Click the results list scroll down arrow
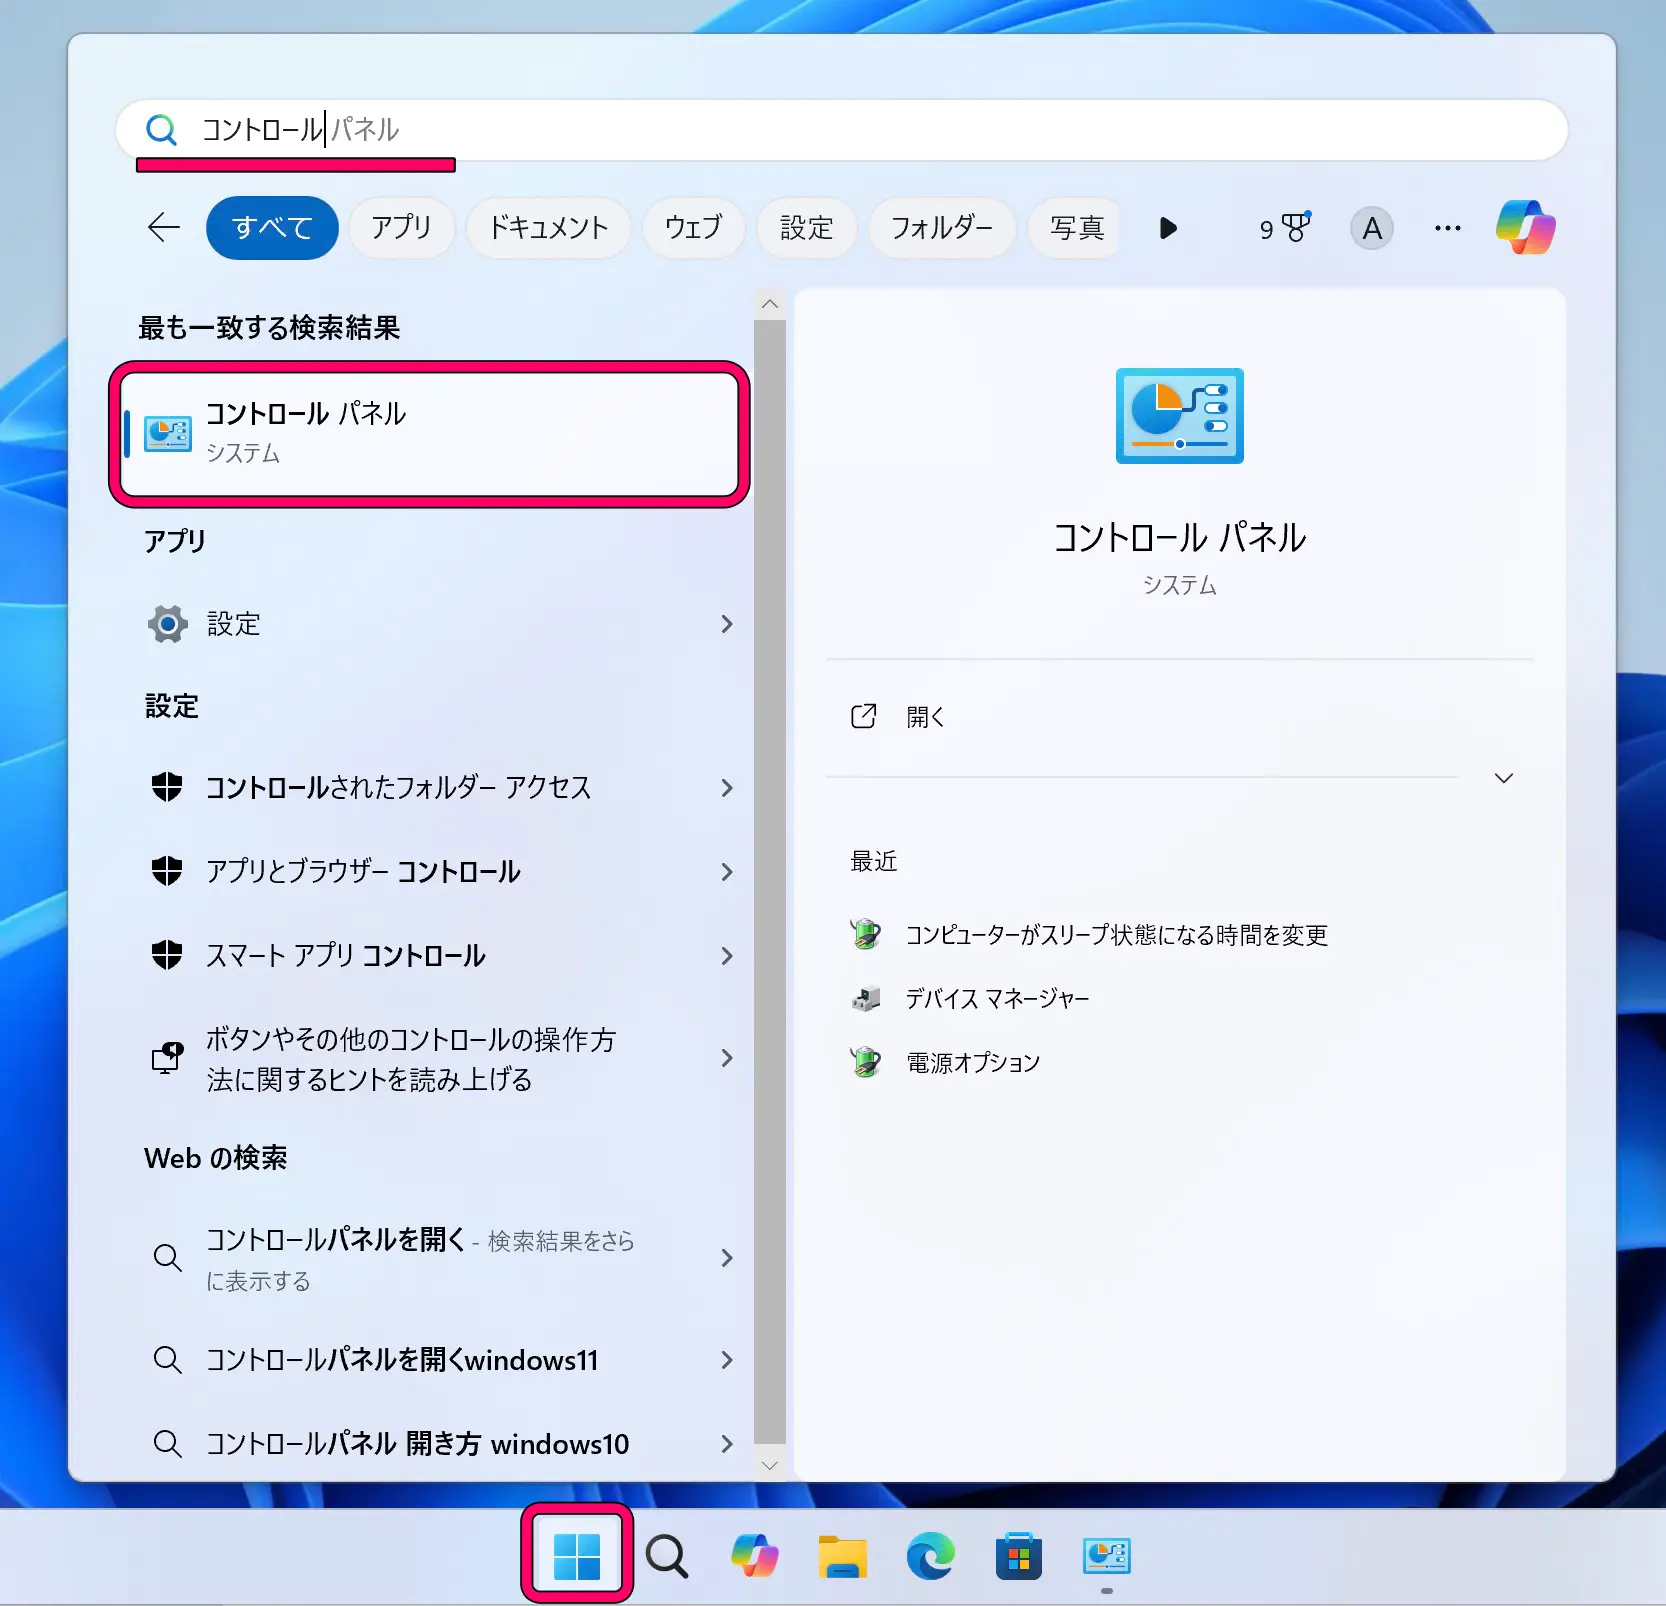The image size is (1666, 1606). 769,1466
